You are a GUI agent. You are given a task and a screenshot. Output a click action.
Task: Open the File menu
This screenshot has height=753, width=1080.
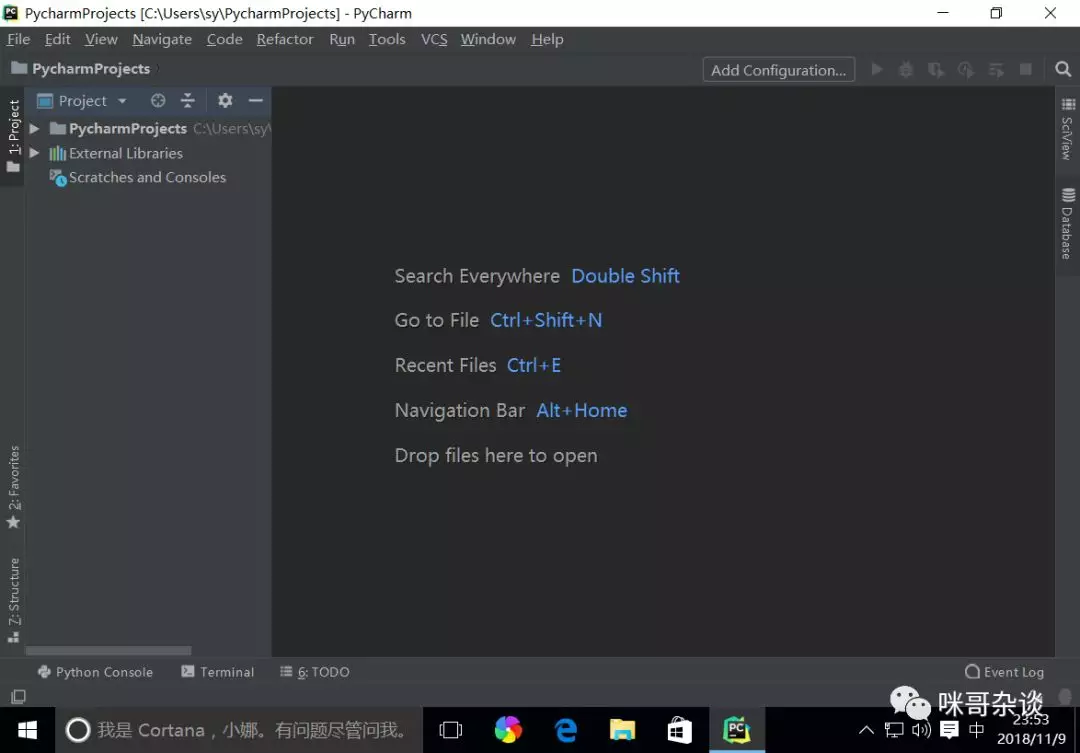[19, 39]
